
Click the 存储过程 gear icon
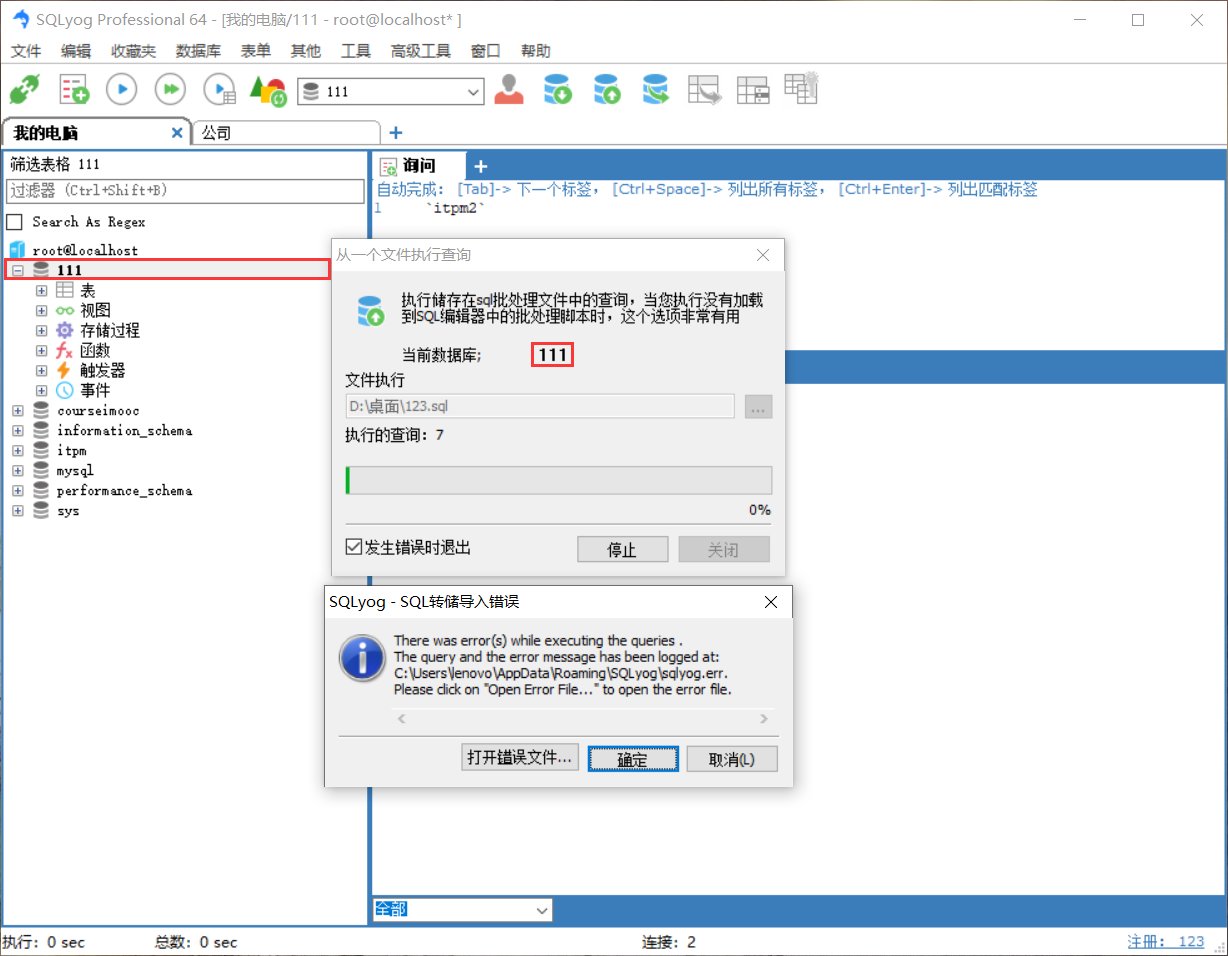65,330
